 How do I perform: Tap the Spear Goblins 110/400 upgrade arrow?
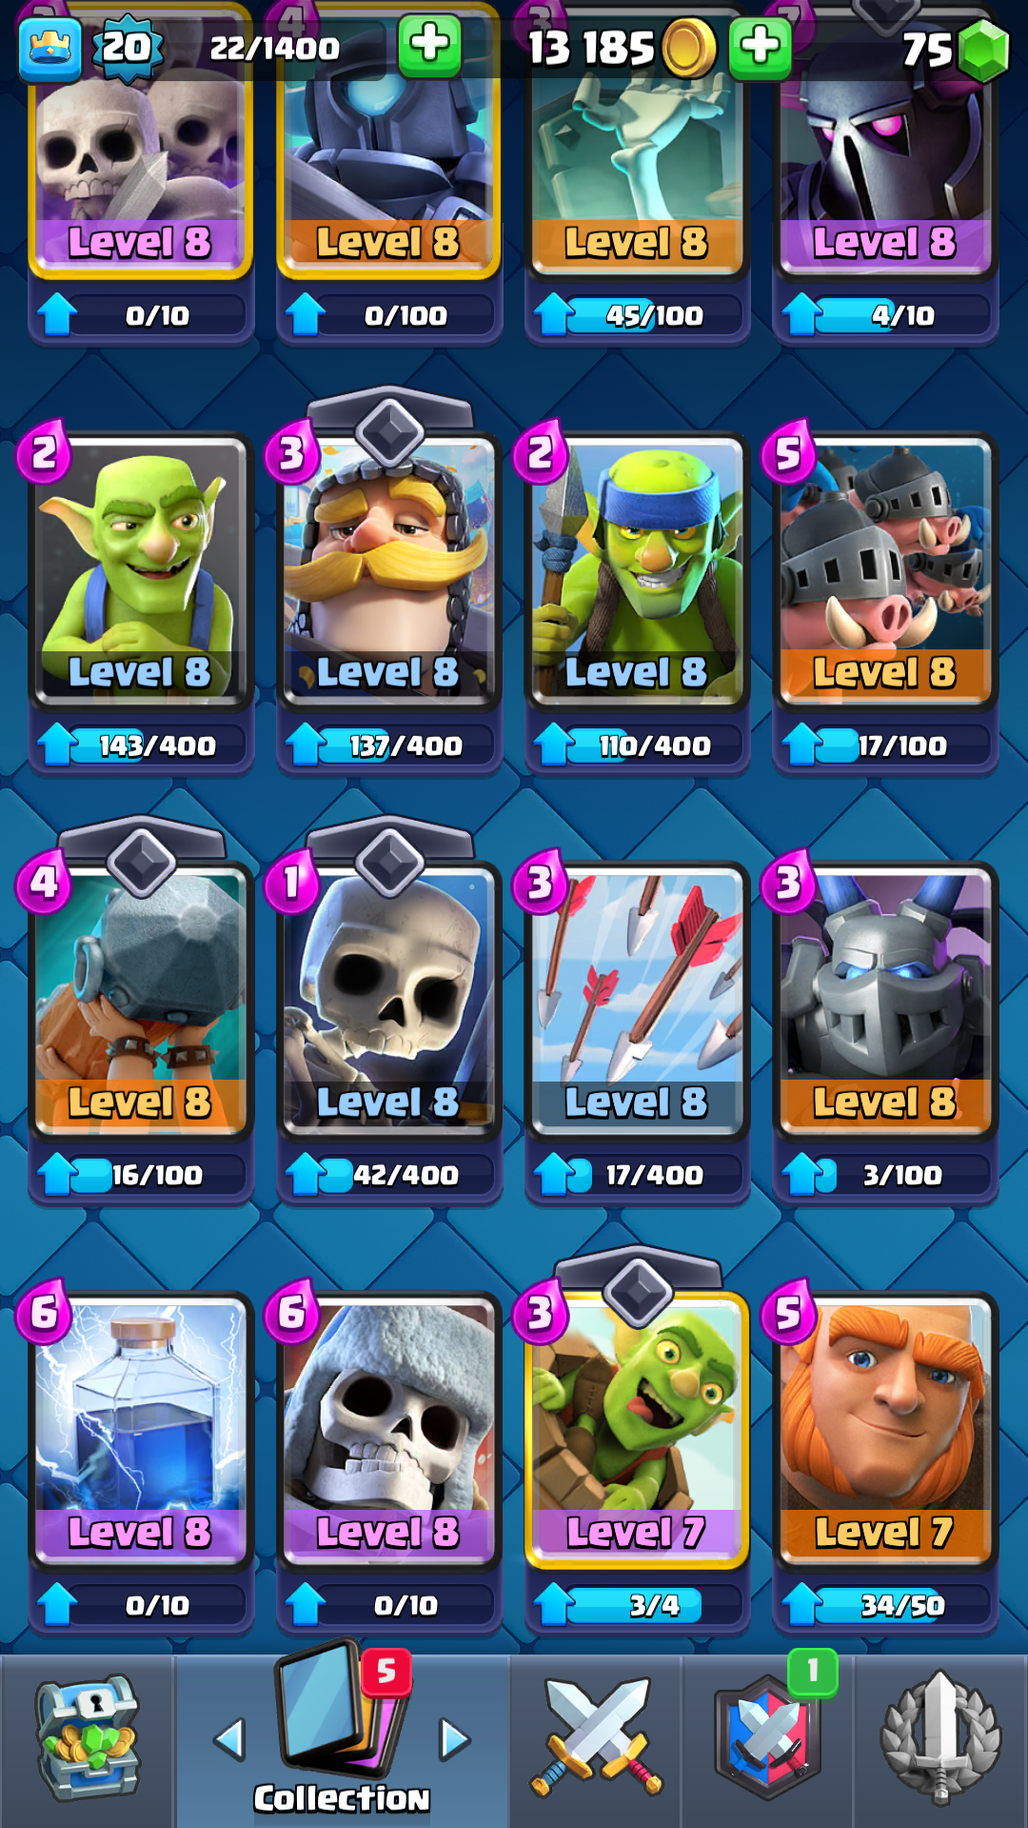point(553,745)
